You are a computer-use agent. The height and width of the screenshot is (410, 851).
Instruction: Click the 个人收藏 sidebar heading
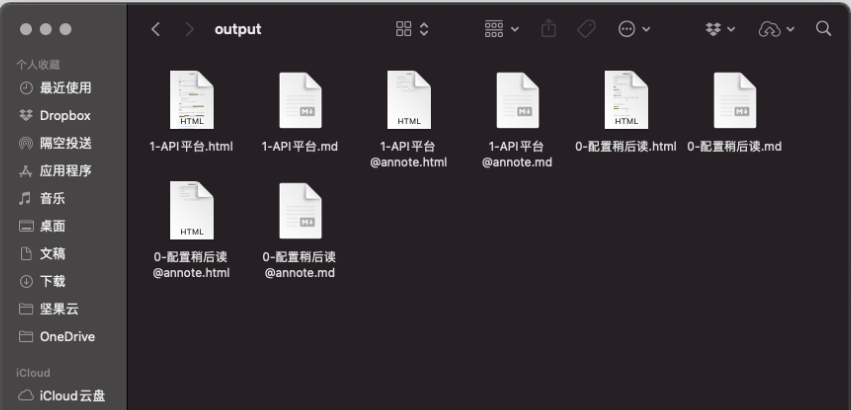[x=38, y=65]
